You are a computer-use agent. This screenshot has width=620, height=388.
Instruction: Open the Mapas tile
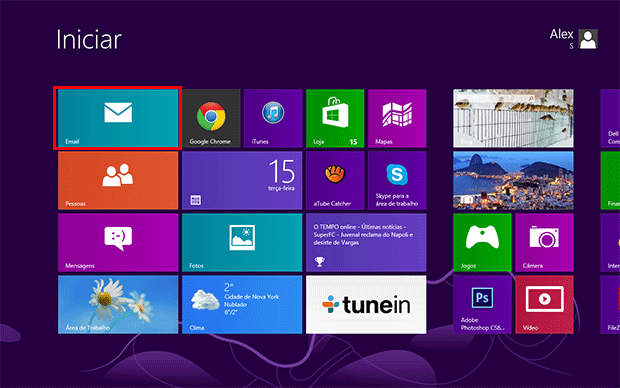pos(397,118)
